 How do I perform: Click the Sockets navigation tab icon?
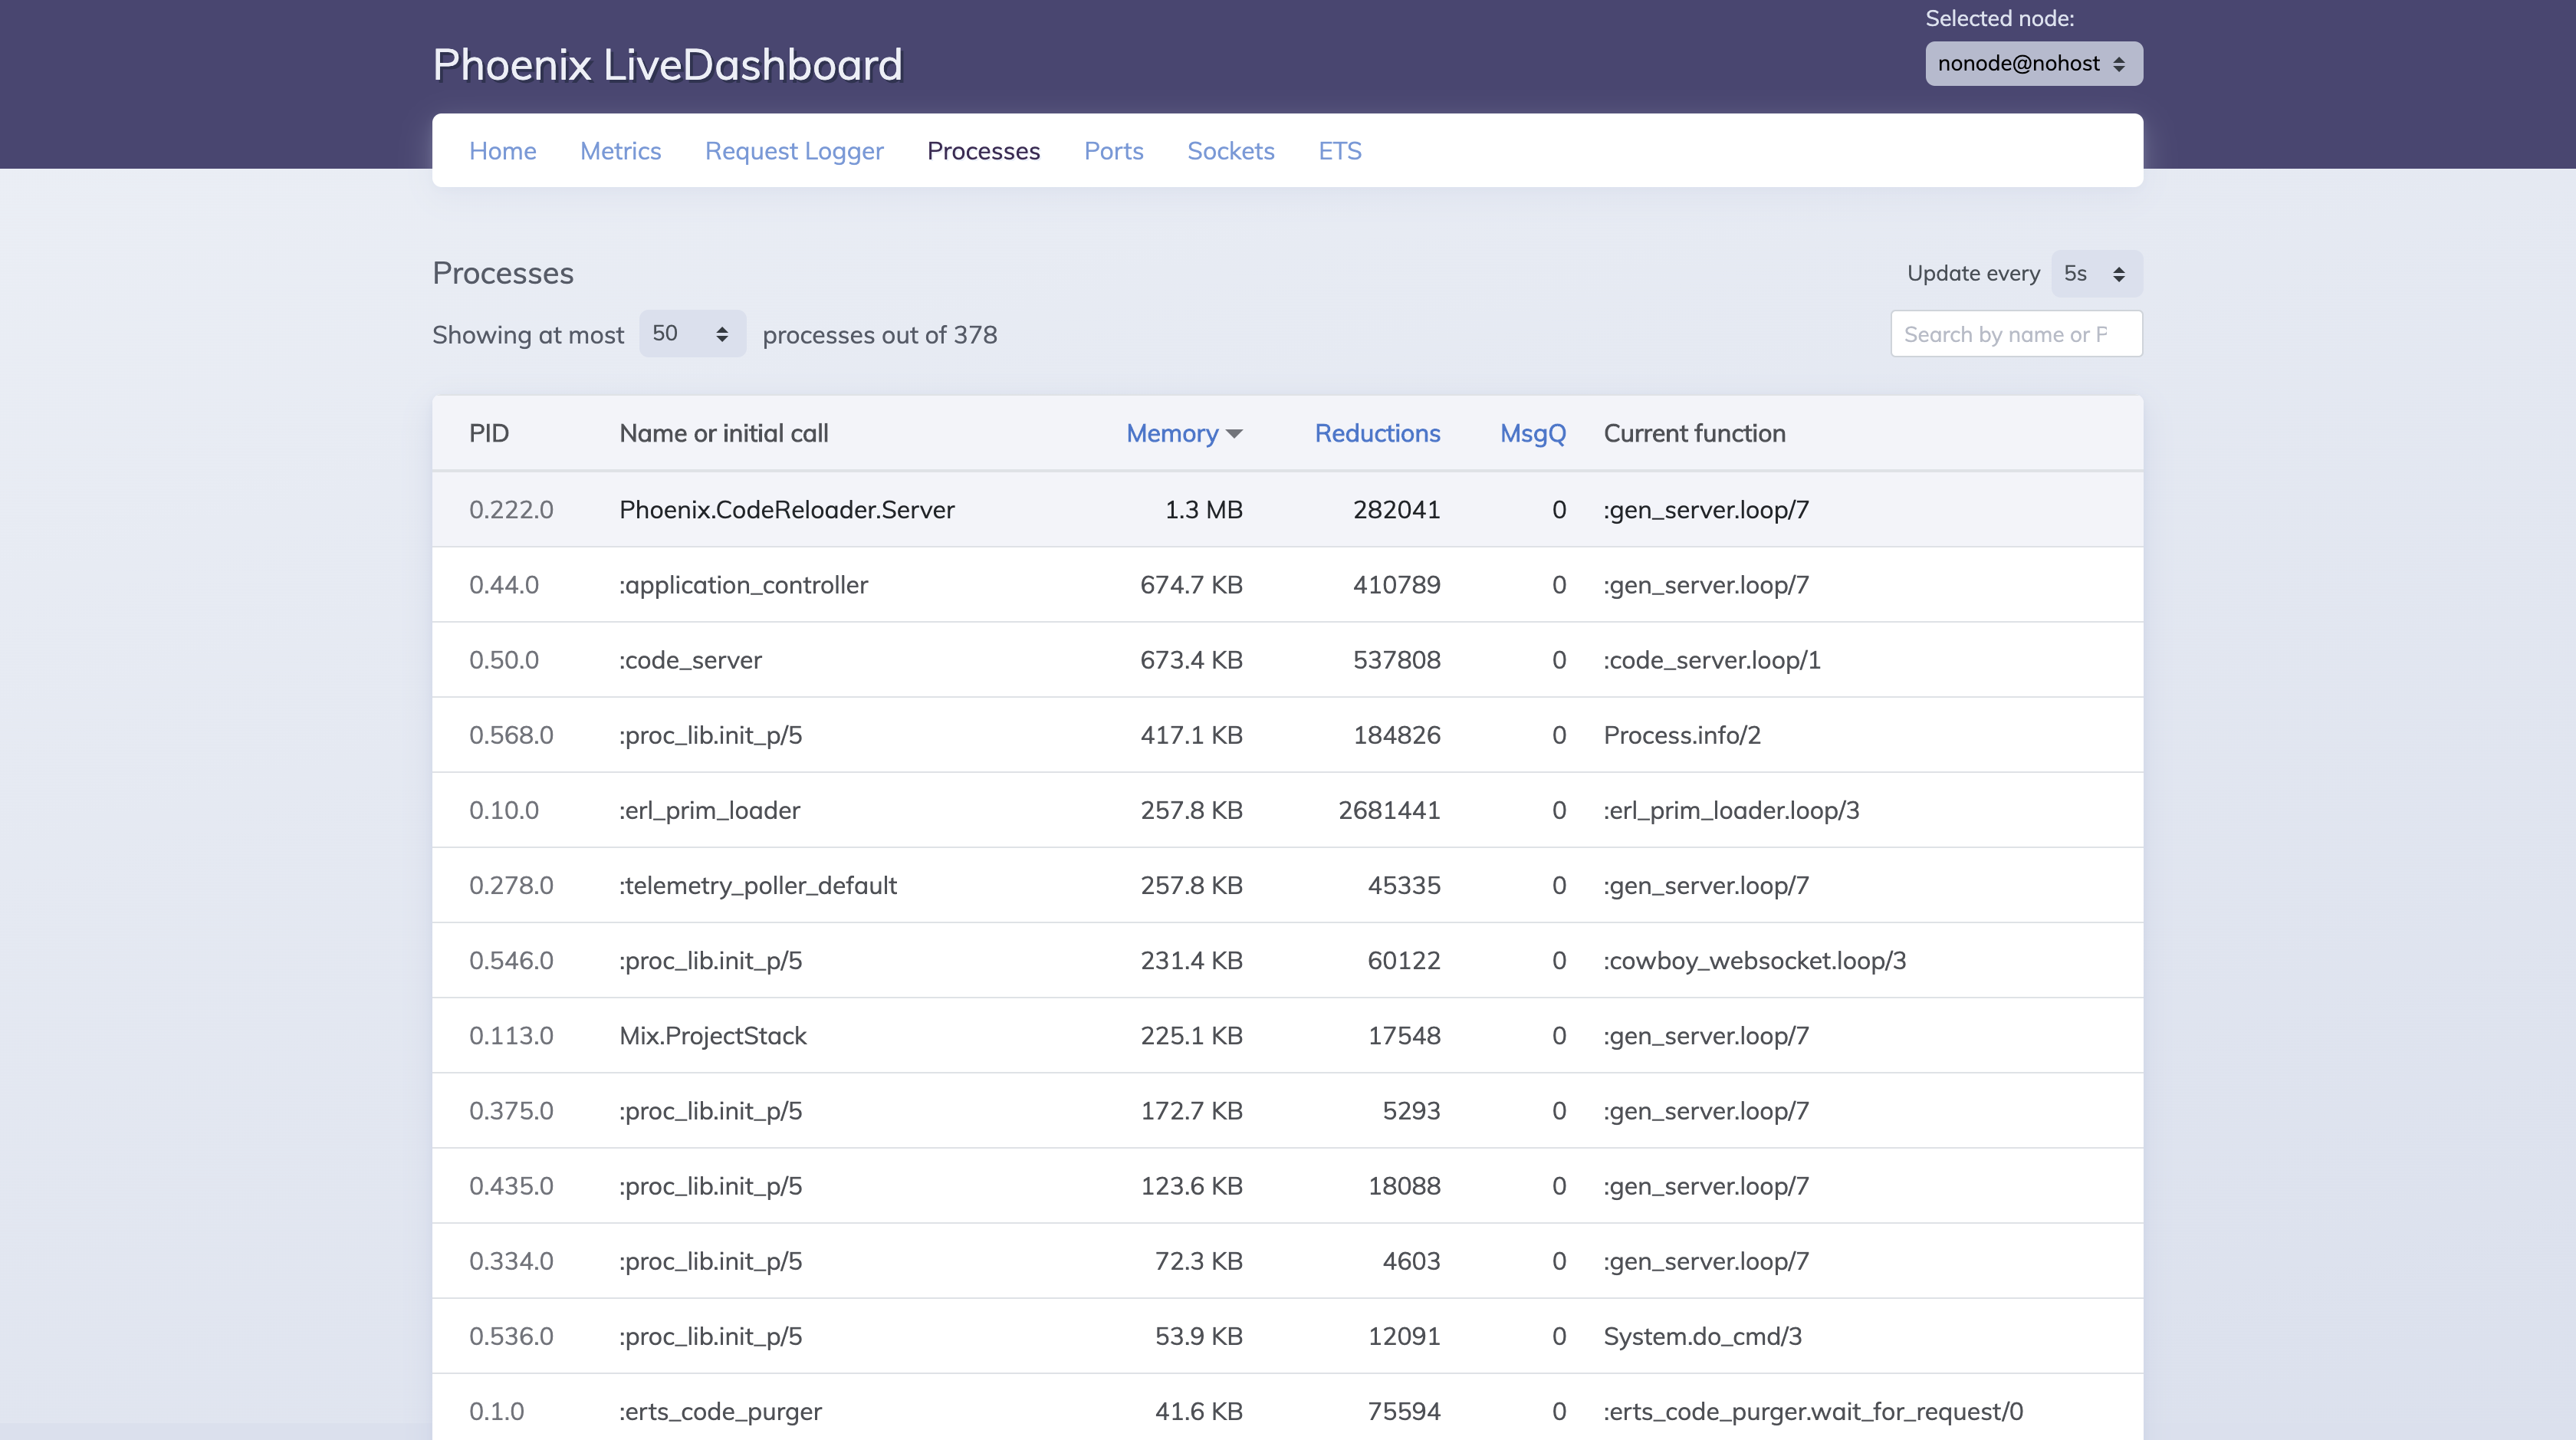pos(1231,150)
